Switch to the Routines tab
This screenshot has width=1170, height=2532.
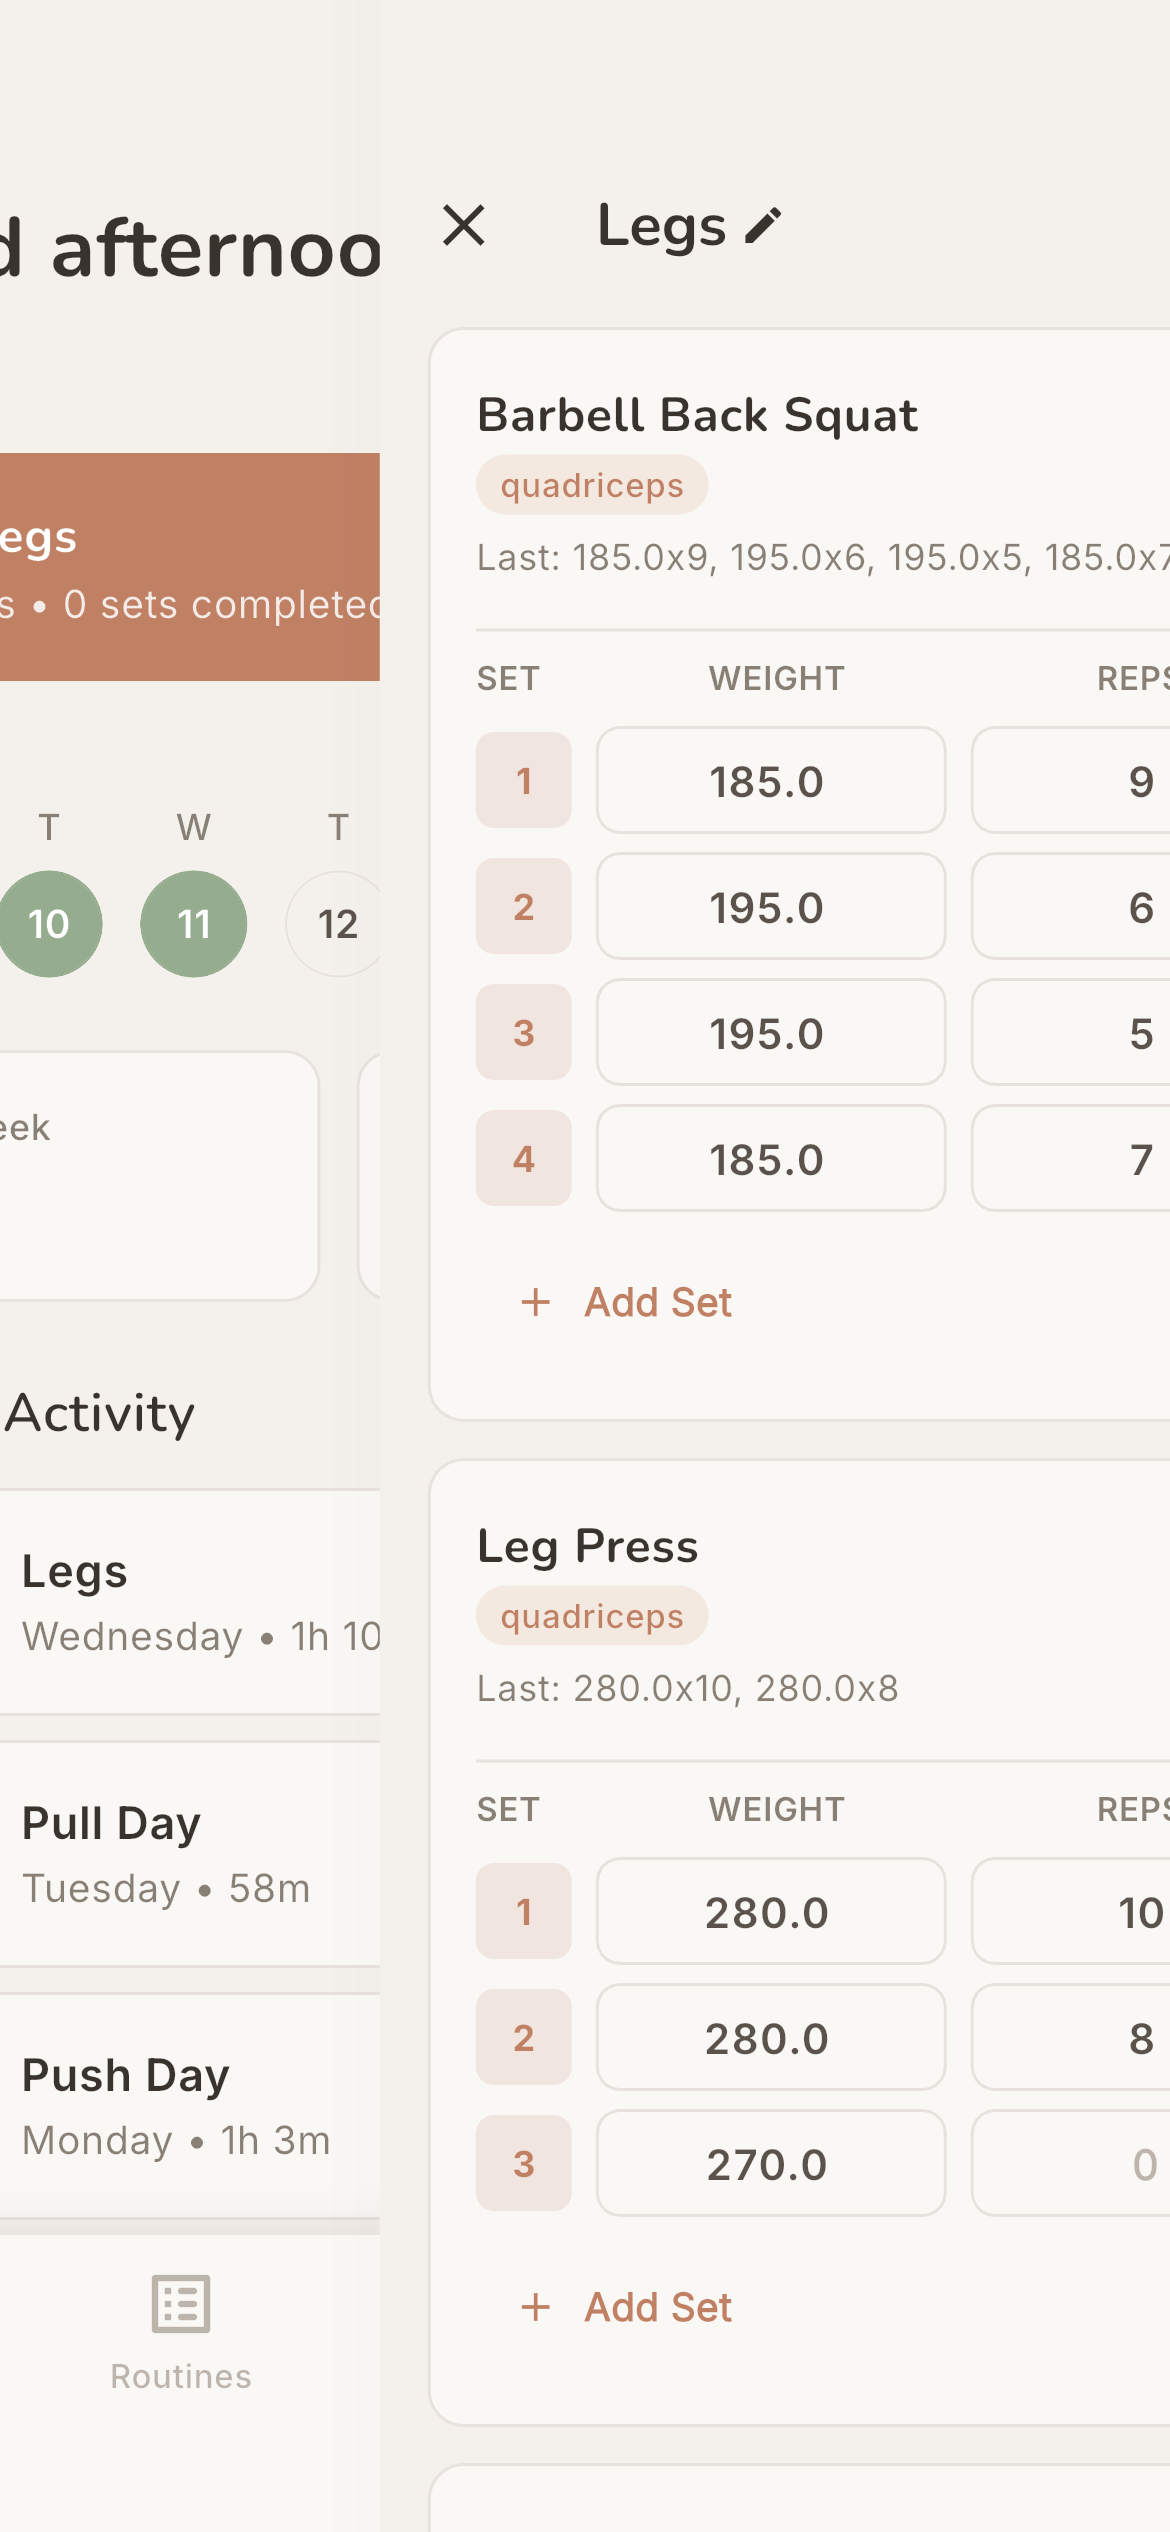point(180,2340)
